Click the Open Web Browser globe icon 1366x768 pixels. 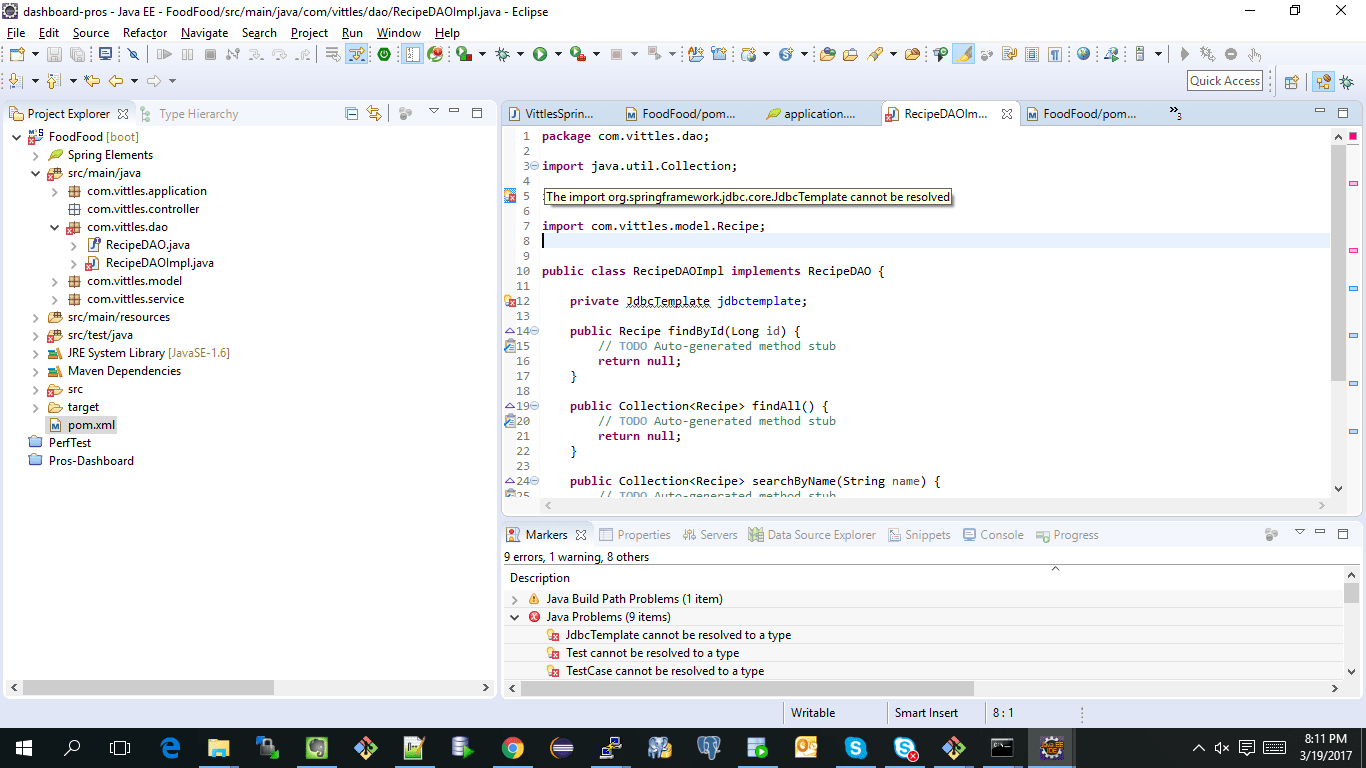pos(1083,54)
